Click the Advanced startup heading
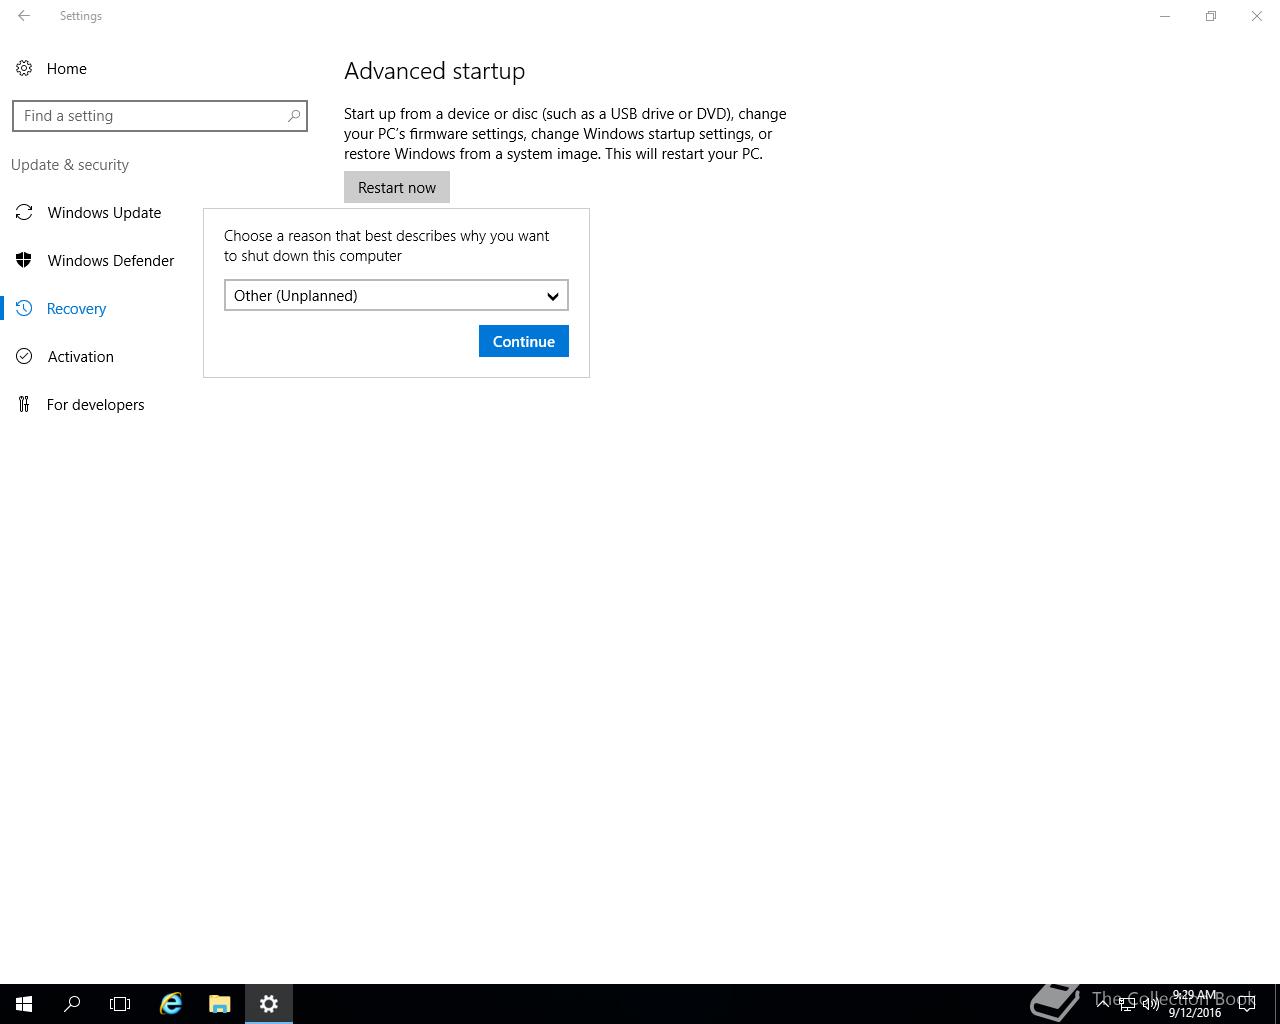The width and height of the screenshot is (1280, 1024). (434, 71)
